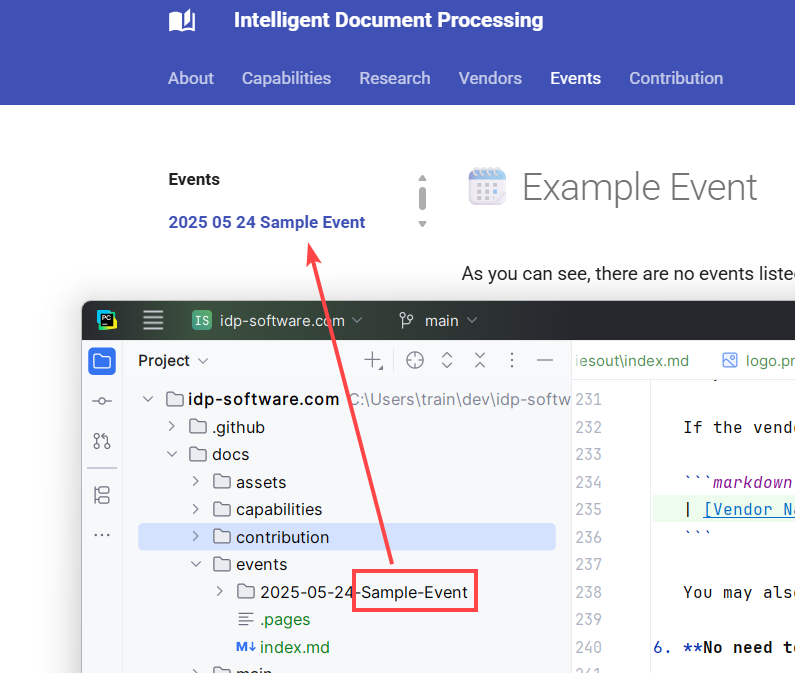Image resolution: width=795 pixels, height=673 pixels.
Task: Open the Project panel options kebab menu
Action: (512, 361)
